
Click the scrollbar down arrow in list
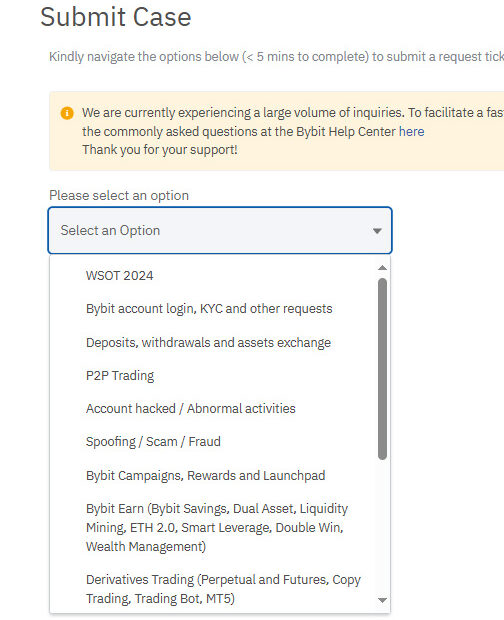pyautogui.click(x=382, y=600)
